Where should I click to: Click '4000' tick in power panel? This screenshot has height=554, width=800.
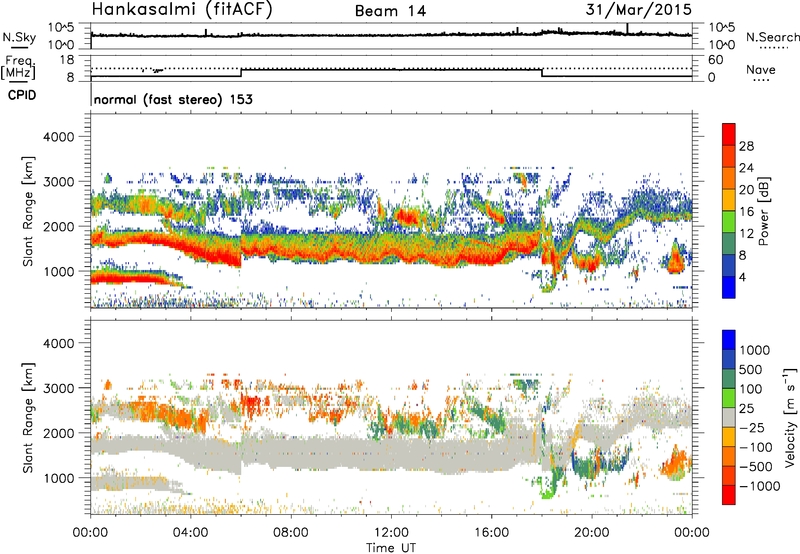pos(58,137)
